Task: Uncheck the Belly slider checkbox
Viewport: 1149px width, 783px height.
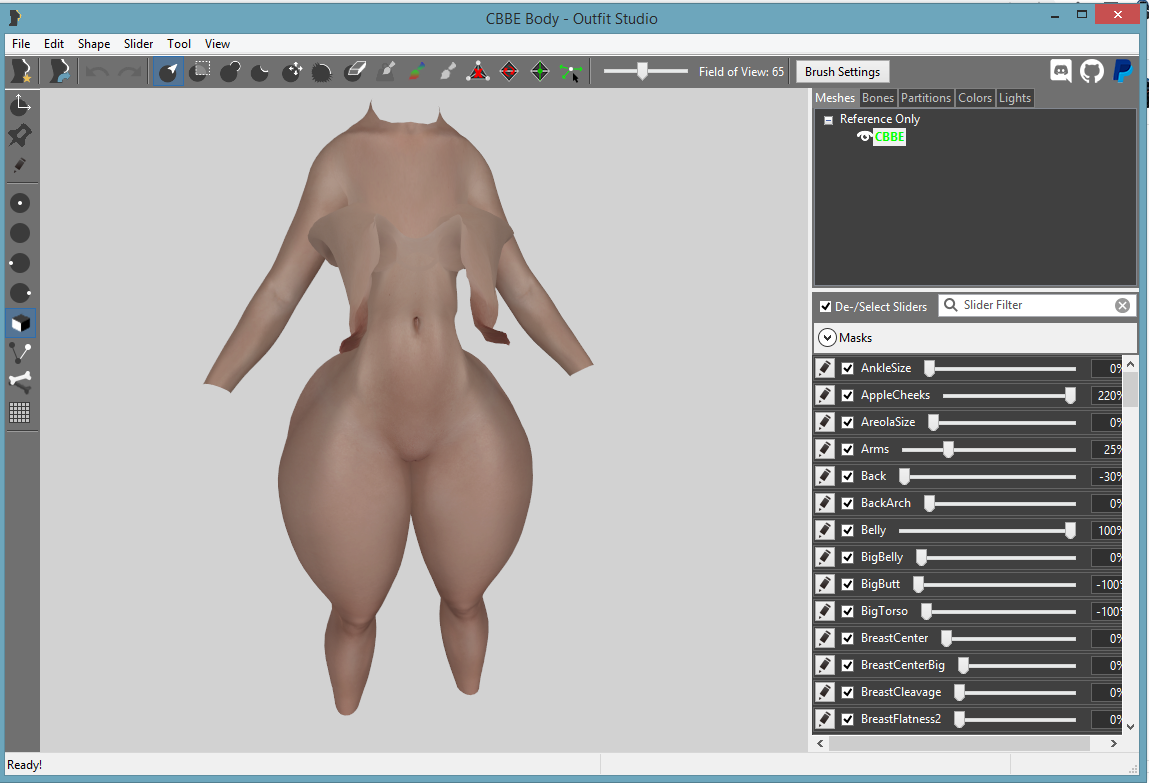Action: pos(848,530)
